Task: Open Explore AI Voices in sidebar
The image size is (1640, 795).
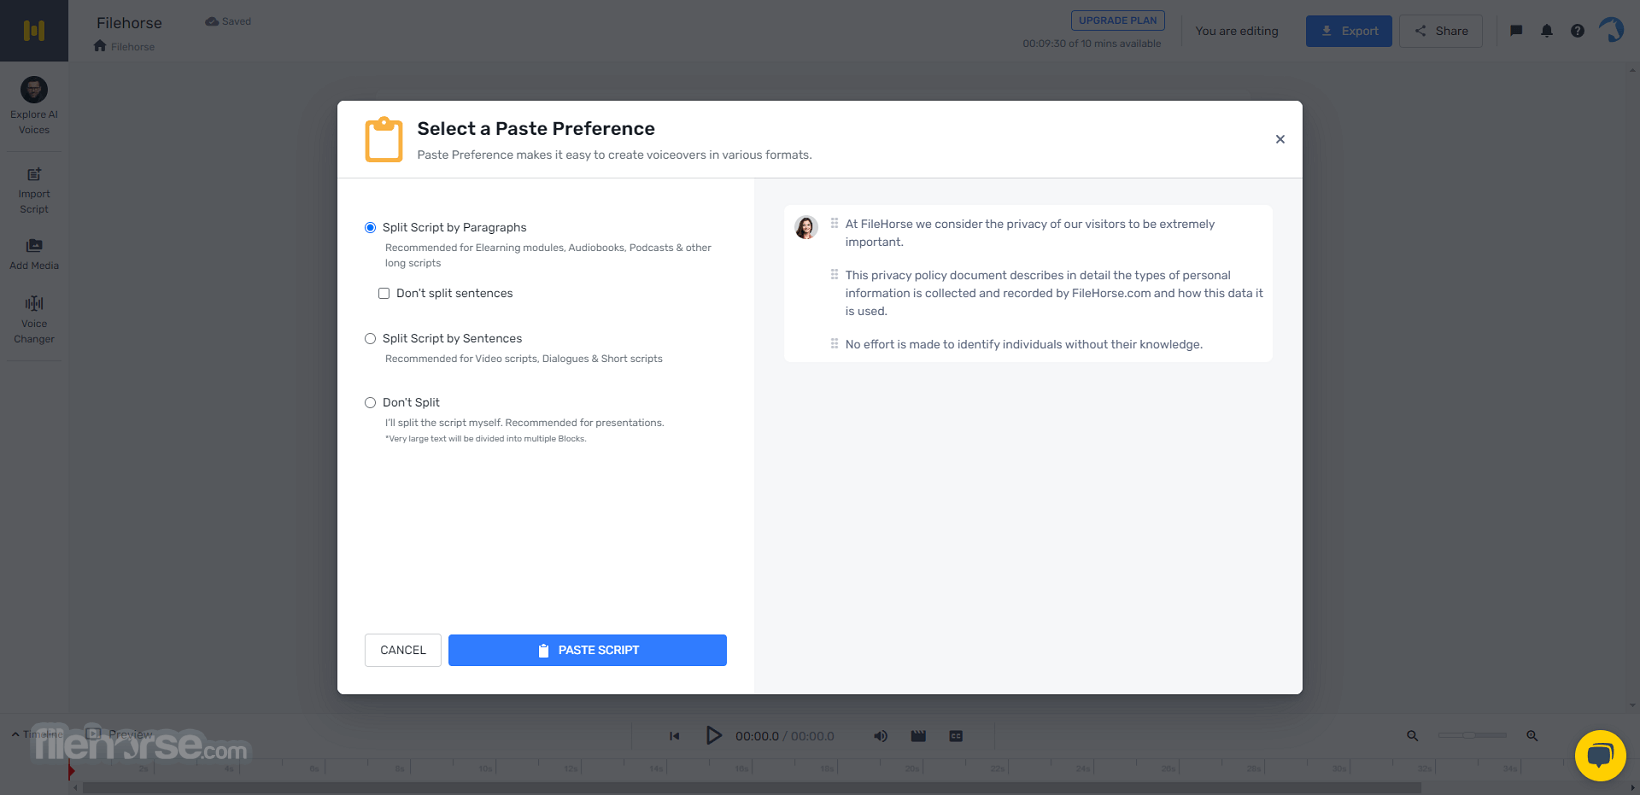Action: (34, 106)
